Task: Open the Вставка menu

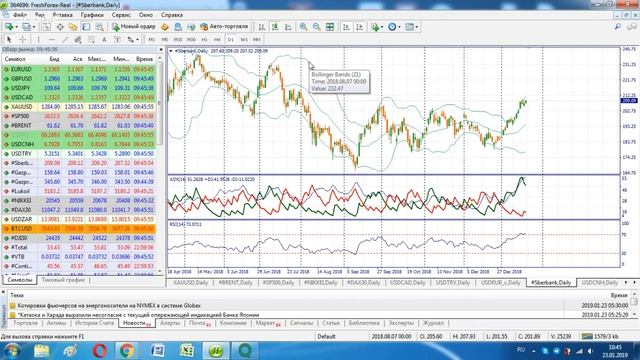Action: point(62,15)
